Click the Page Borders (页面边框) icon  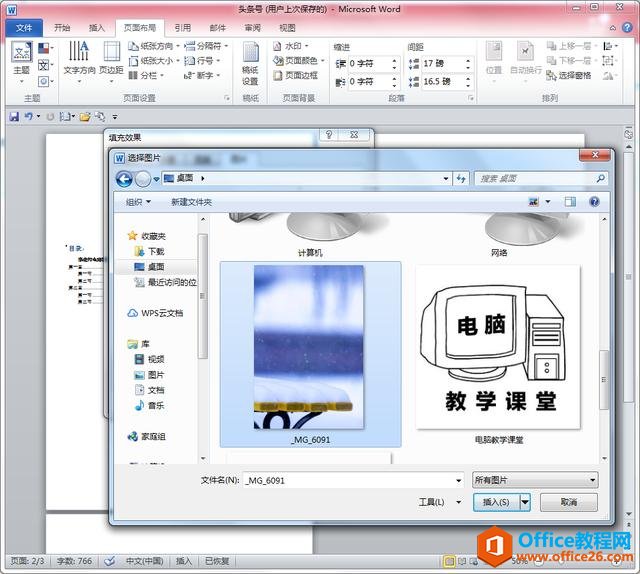tap(296, 76)
